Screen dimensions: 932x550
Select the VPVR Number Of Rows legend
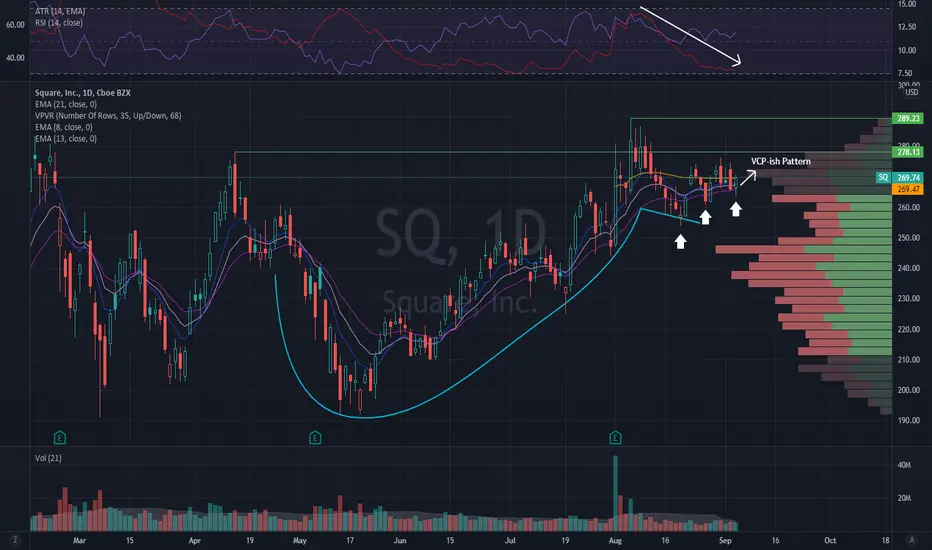point(108,115)
